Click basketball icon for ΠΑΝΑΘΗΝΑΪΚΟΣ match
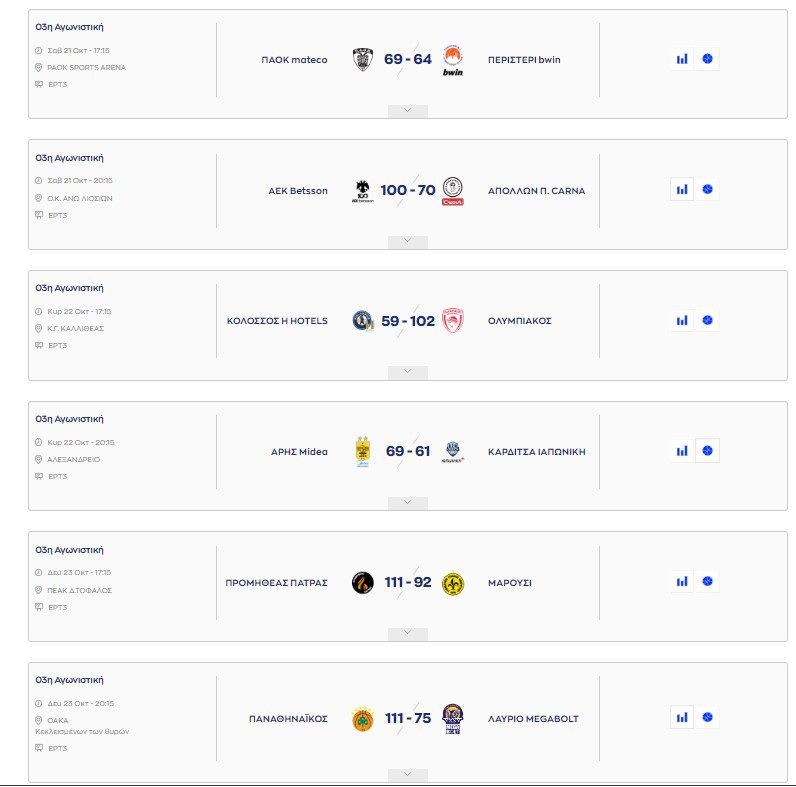The image size is (796, 787). 708,717
